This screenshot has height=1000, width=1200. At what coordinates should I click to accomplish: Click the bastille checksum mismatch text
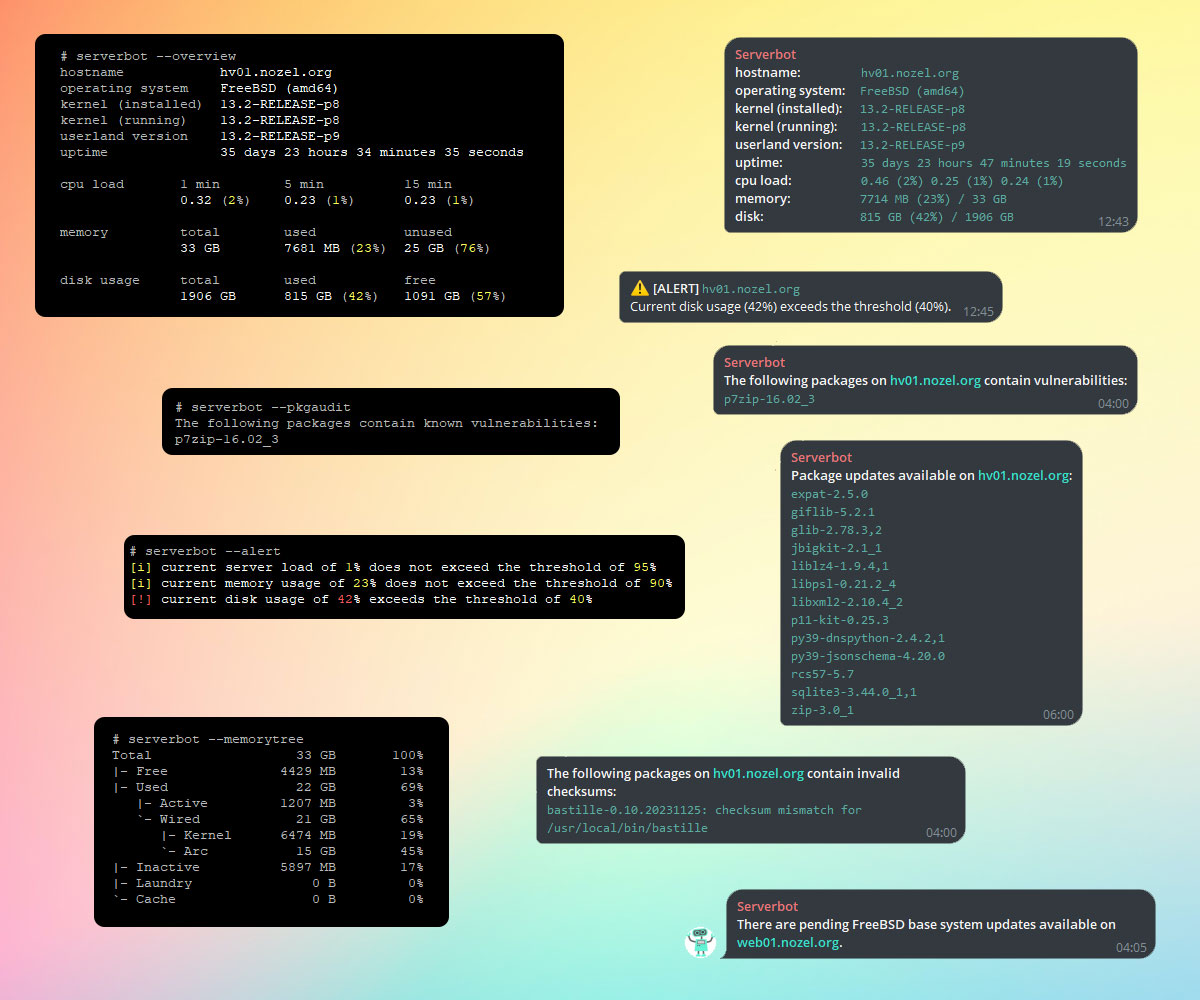coord(704,810)
